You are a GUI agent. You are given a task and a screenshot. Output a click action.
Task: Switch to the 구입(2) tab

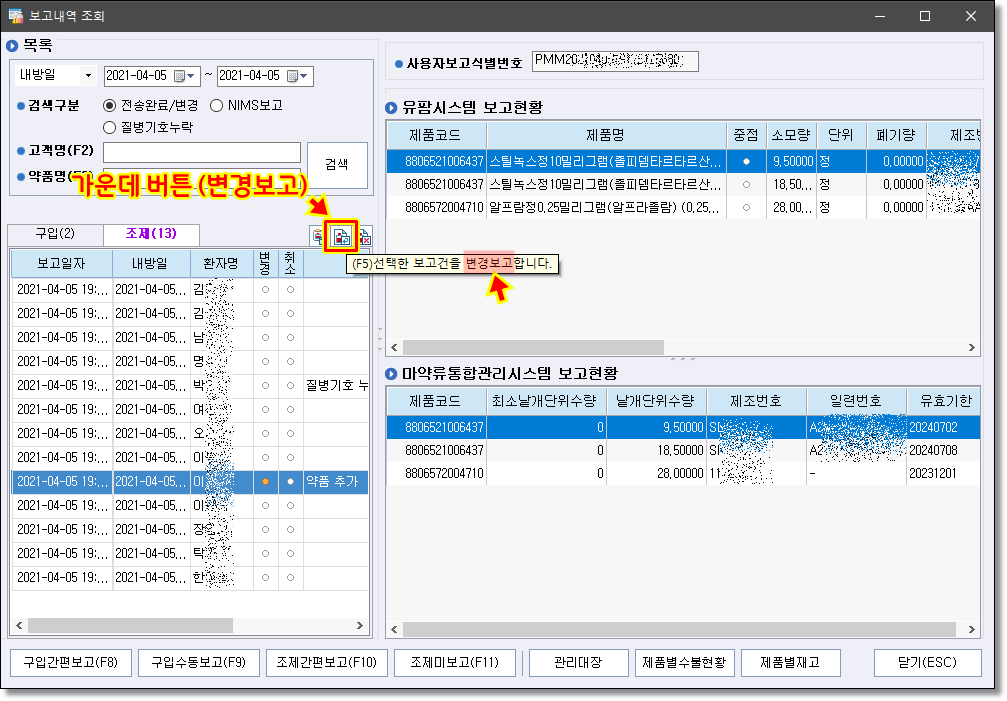(55, 234)
